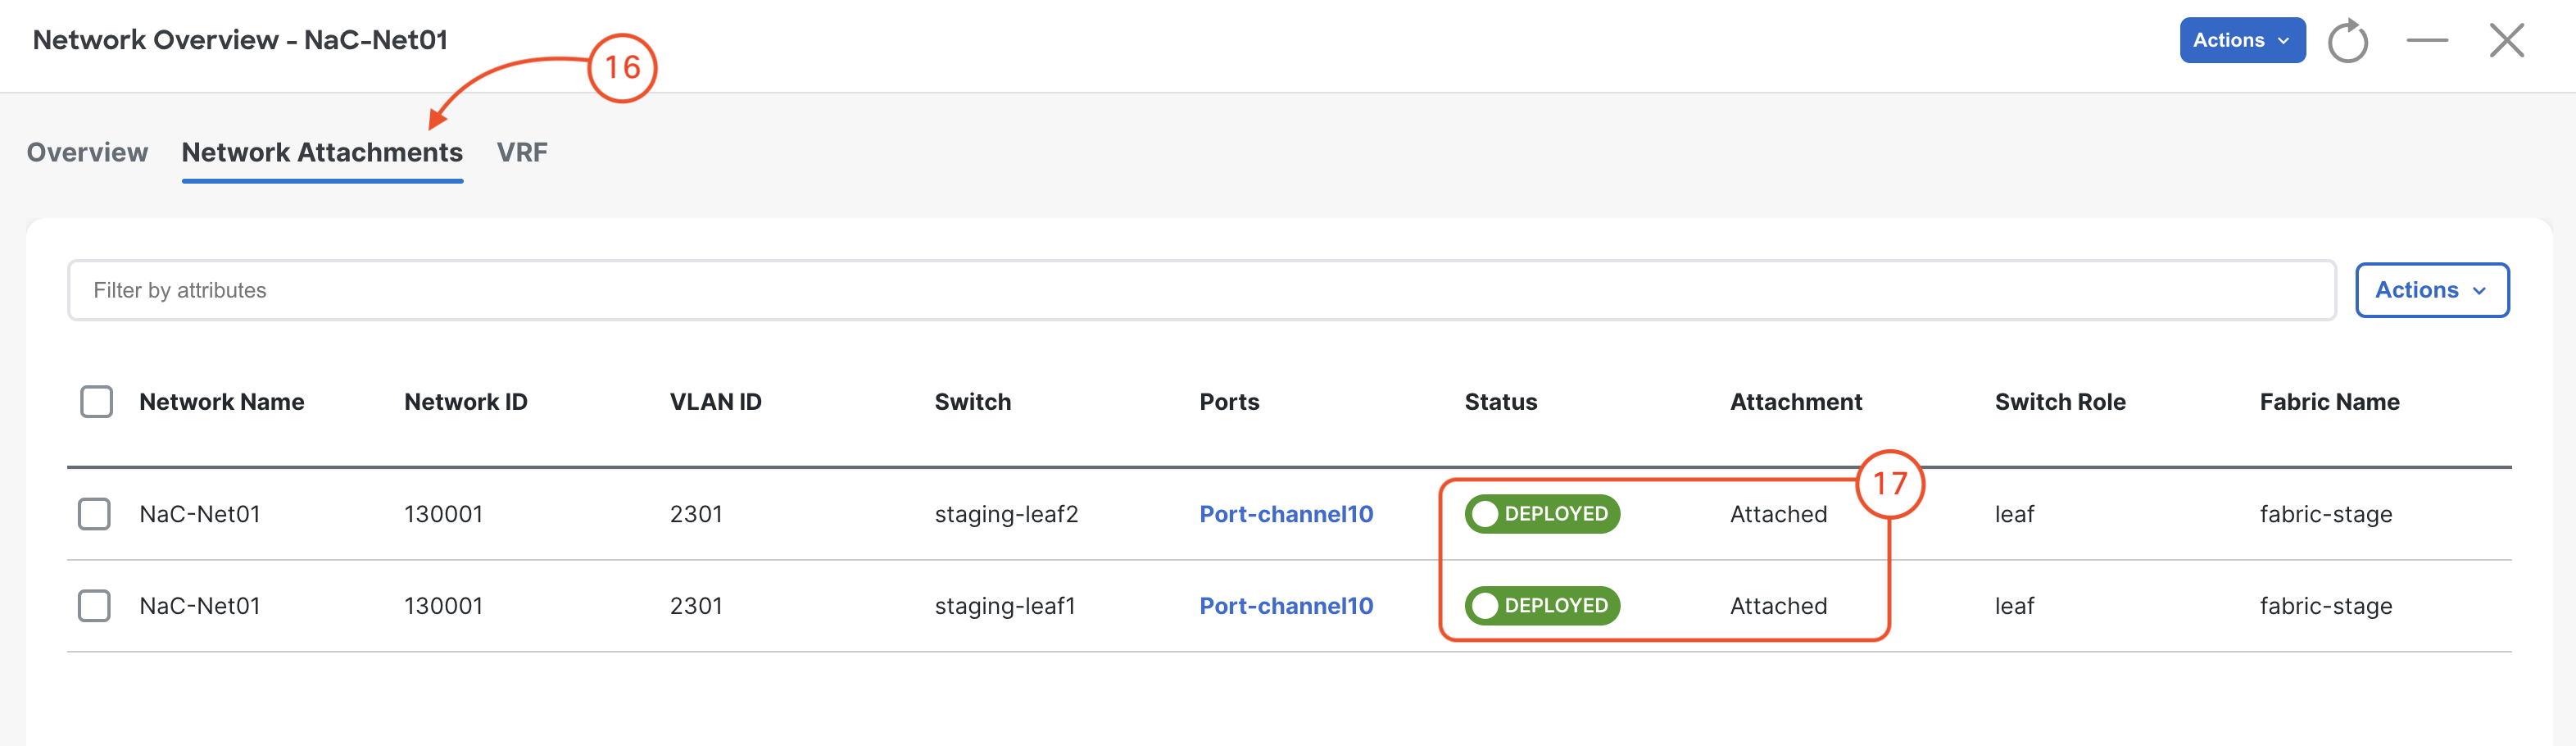Click the VLAN ID column header
2576x746 pixels.
pyautogui.click(x=716, y=402)
